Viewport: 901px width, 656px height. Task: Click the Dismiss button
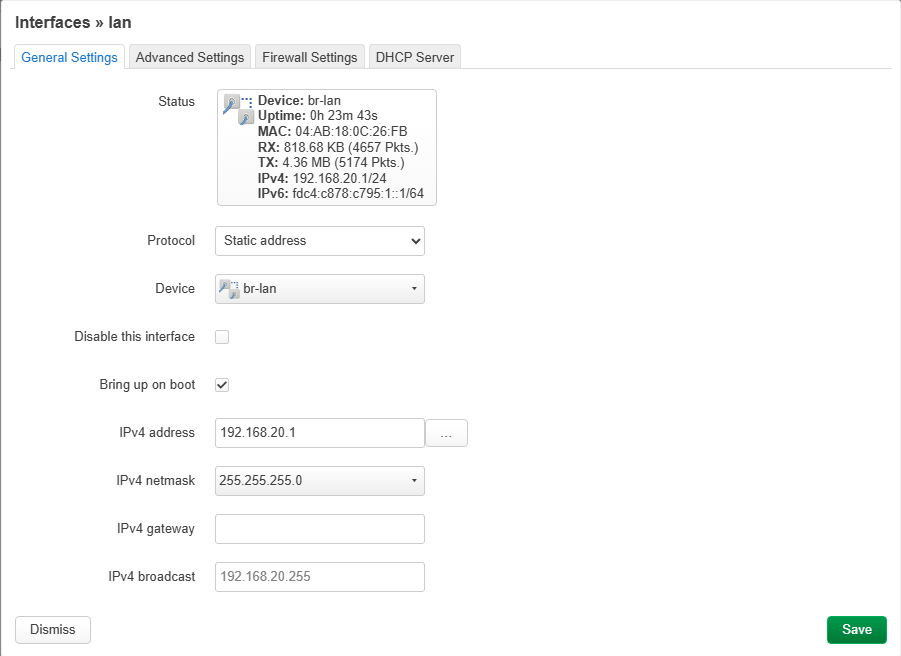click(53, 630)
